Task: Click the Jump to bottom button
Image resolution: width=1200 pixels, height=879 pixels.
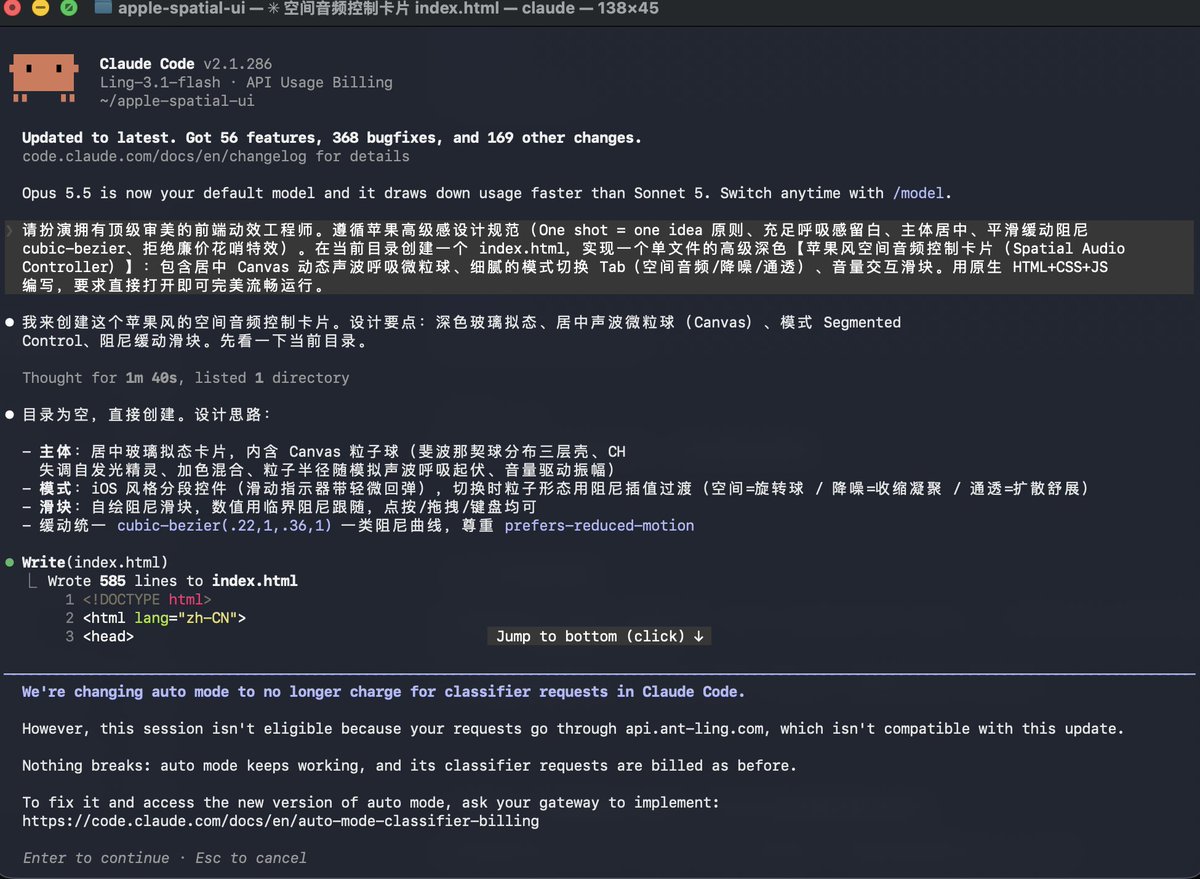Action: click(x=600, y=636)
